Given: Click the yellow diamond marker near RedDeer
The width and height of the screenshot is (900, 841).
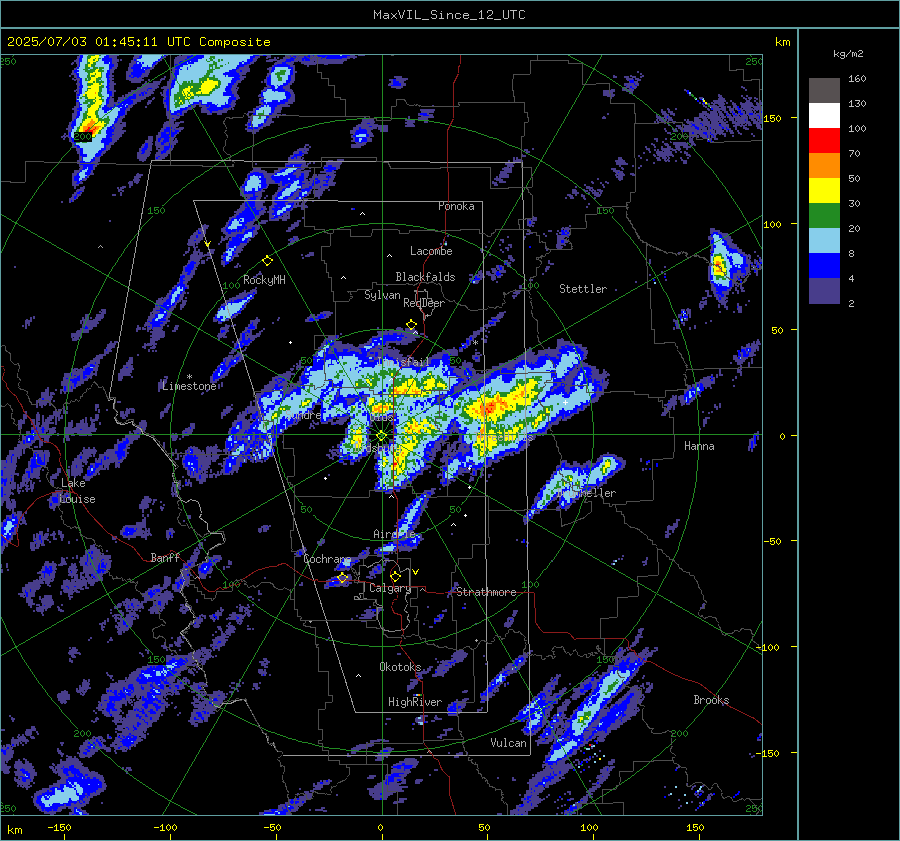Looking at the screenshot, I should pyautogui.click(x=411, y=324).
